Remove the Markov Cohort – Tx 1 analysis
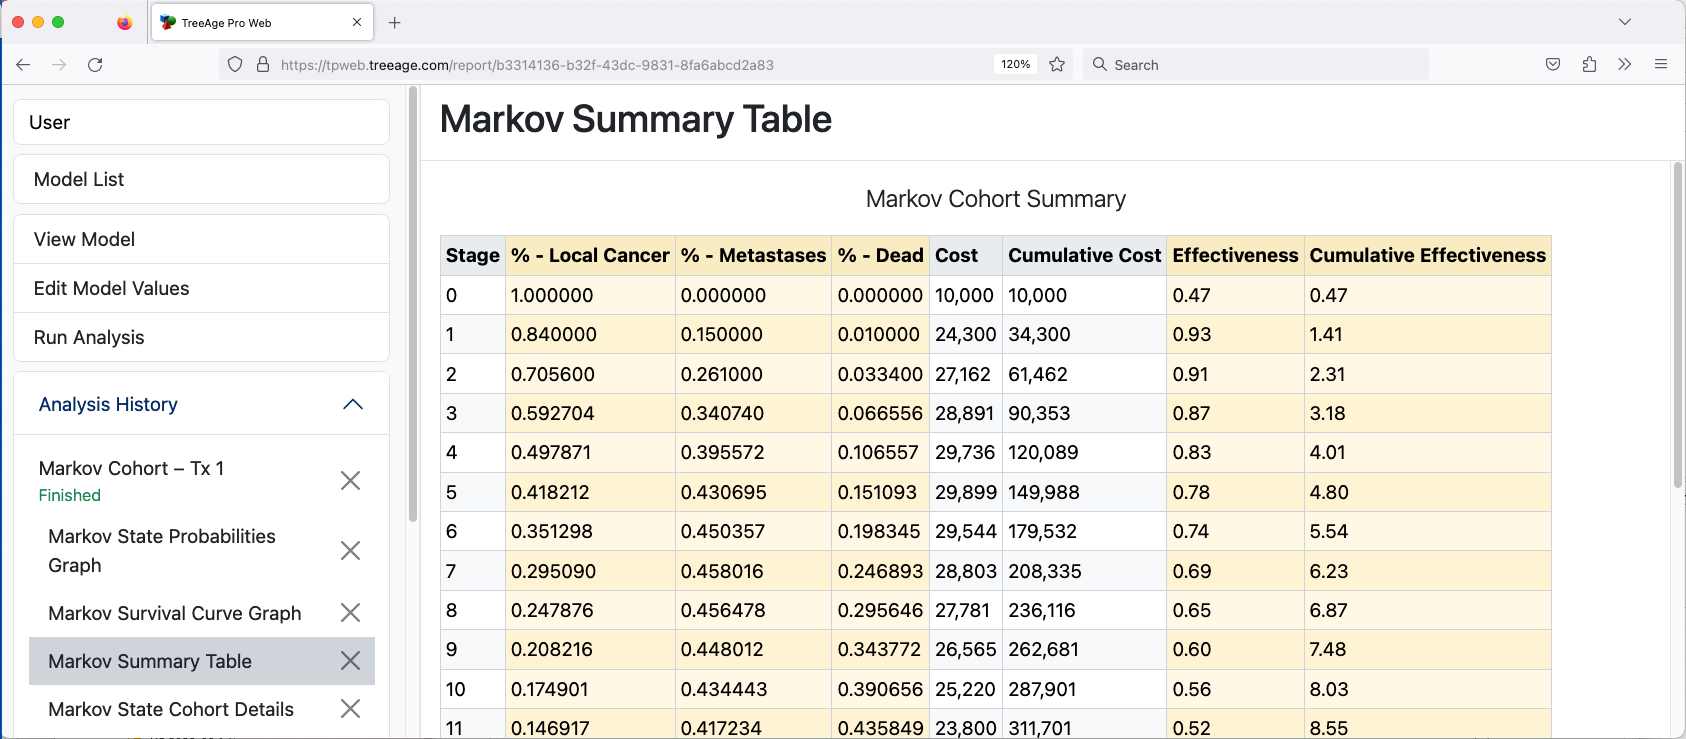 coord(350,481)
